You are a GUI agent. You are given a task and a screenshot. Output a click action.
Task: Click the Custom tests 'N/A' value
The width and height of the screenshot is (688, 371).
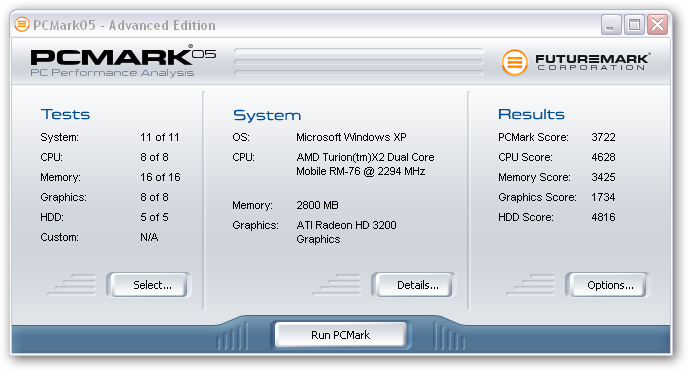pyautogui.click(x=149, y=237)
